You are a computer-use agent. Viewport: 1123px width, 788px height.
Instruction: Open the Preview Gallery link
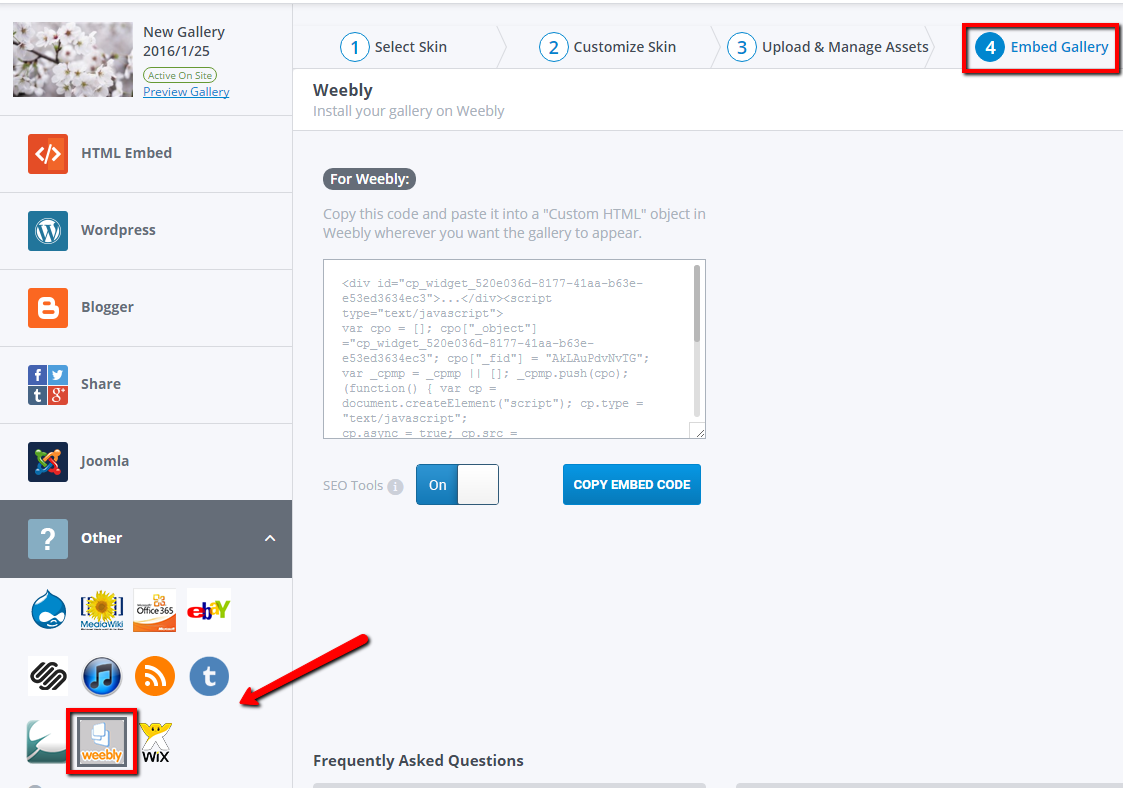[185, 91]
